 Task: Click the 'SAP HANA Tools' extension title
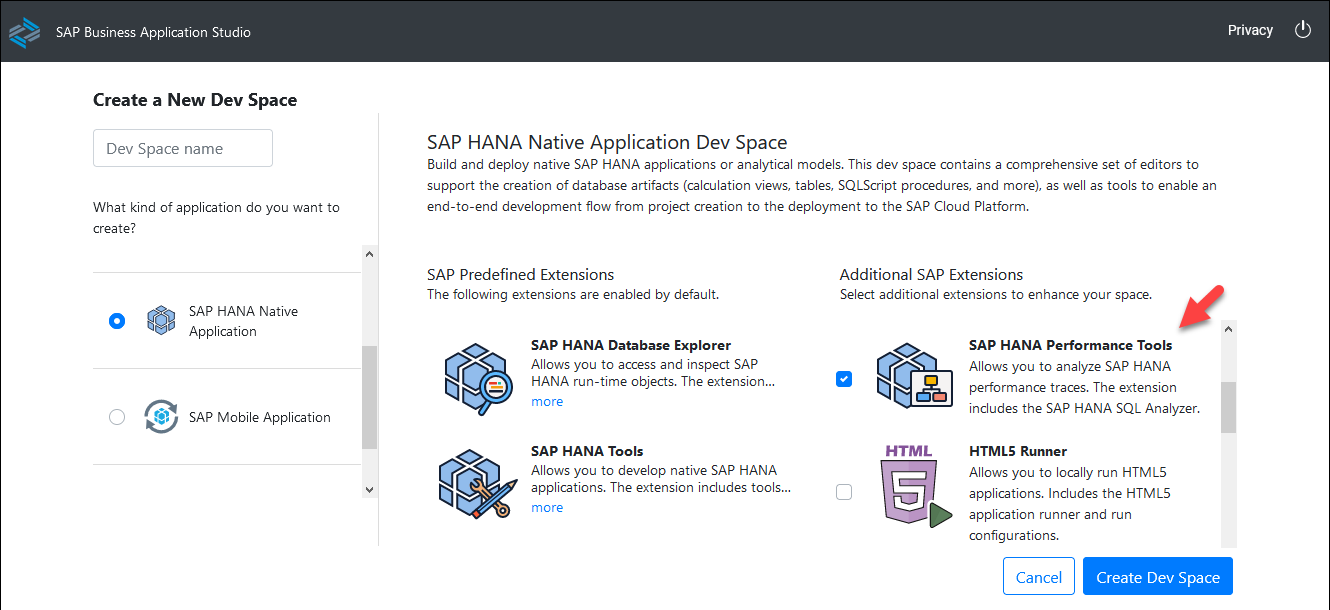tap(587, 451)
